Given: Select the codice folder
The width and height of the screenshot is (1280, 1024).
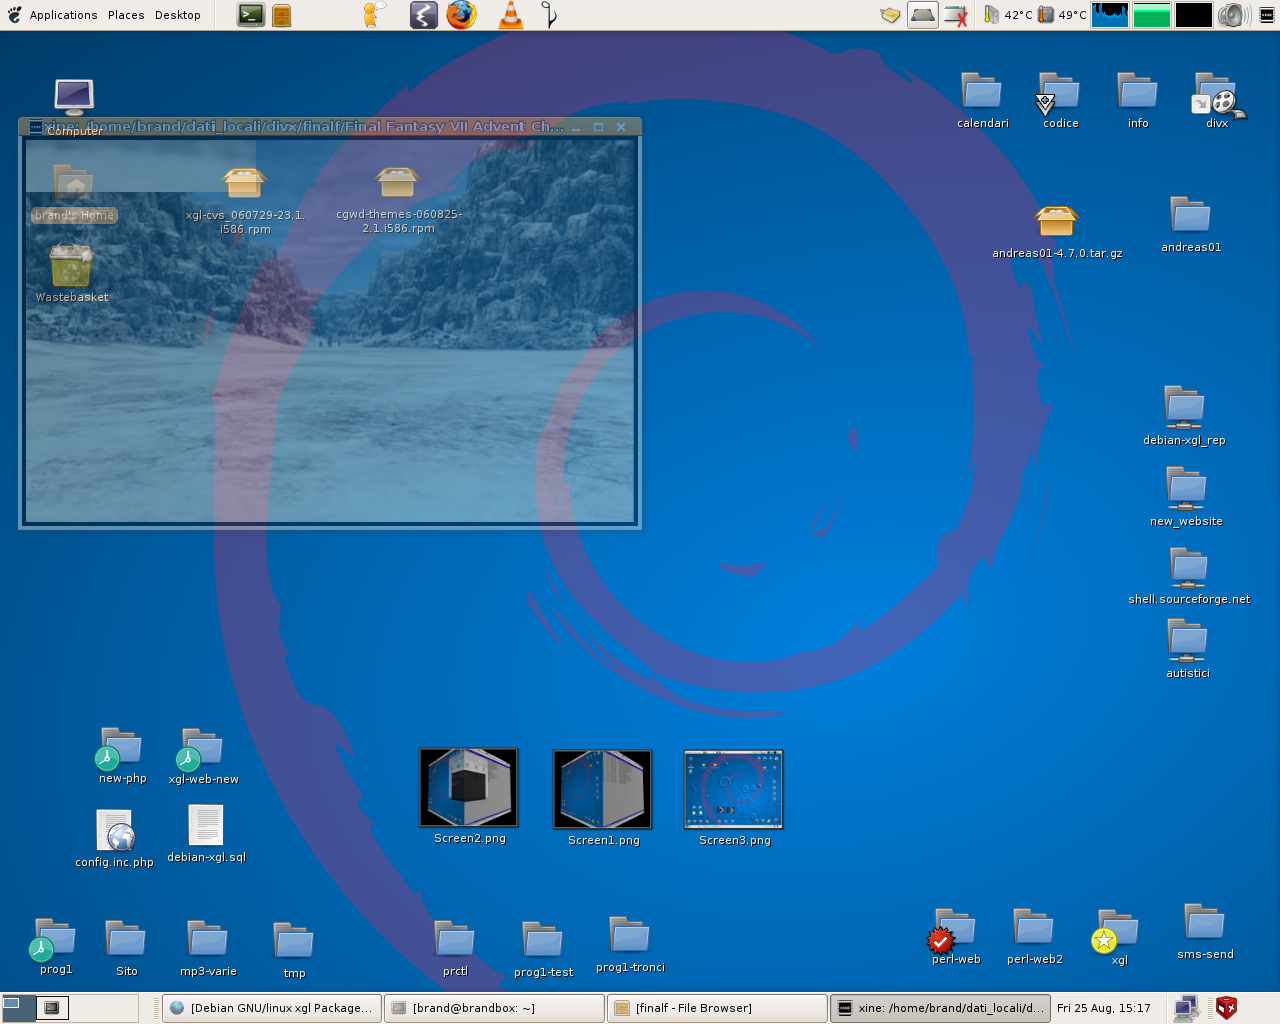Looking at the screenshot, I should pos(1060,100).
